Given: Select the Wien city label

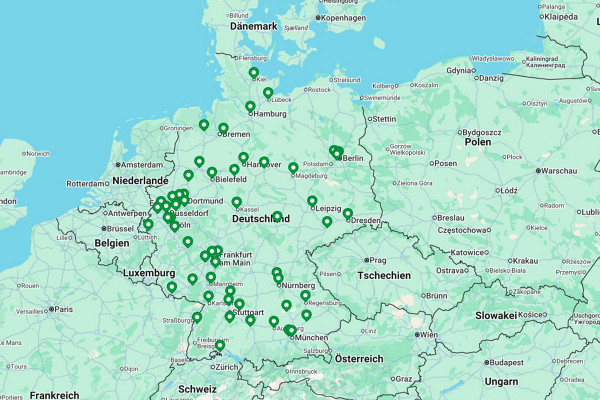Looking at the screenshot, I should point(427,335).
